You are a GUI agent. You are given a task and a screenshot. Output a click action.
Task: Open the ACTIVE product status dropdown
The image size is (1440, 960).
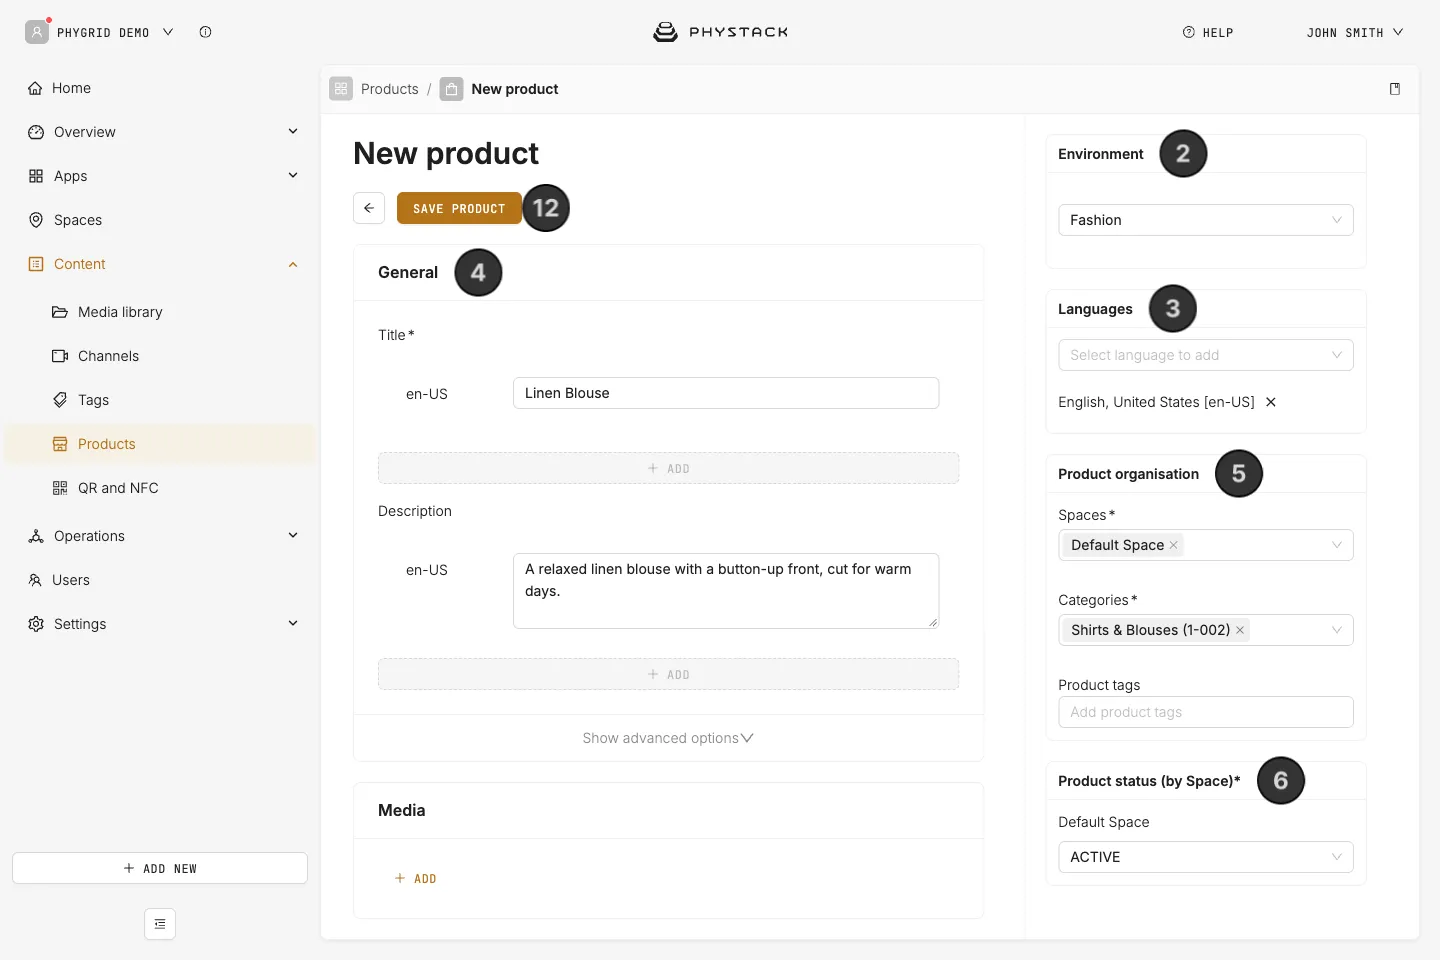(x=1206, y=857)
